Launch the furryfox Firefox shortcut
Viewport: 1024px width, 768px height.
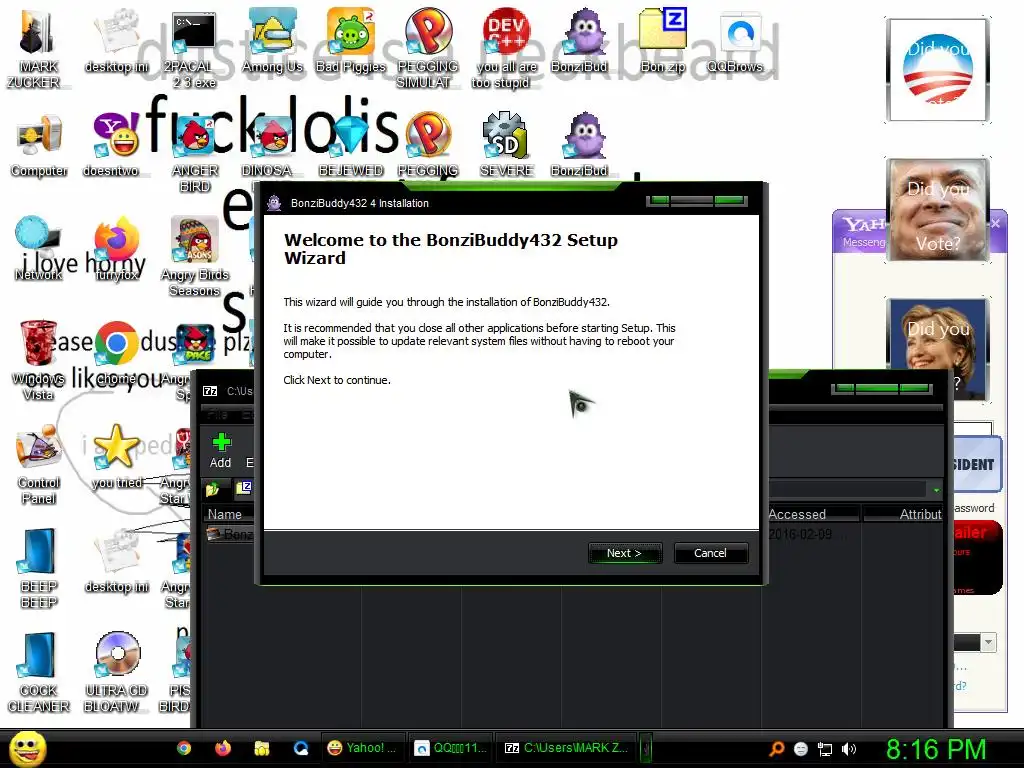pyautogui.click(x=117, y=248)
